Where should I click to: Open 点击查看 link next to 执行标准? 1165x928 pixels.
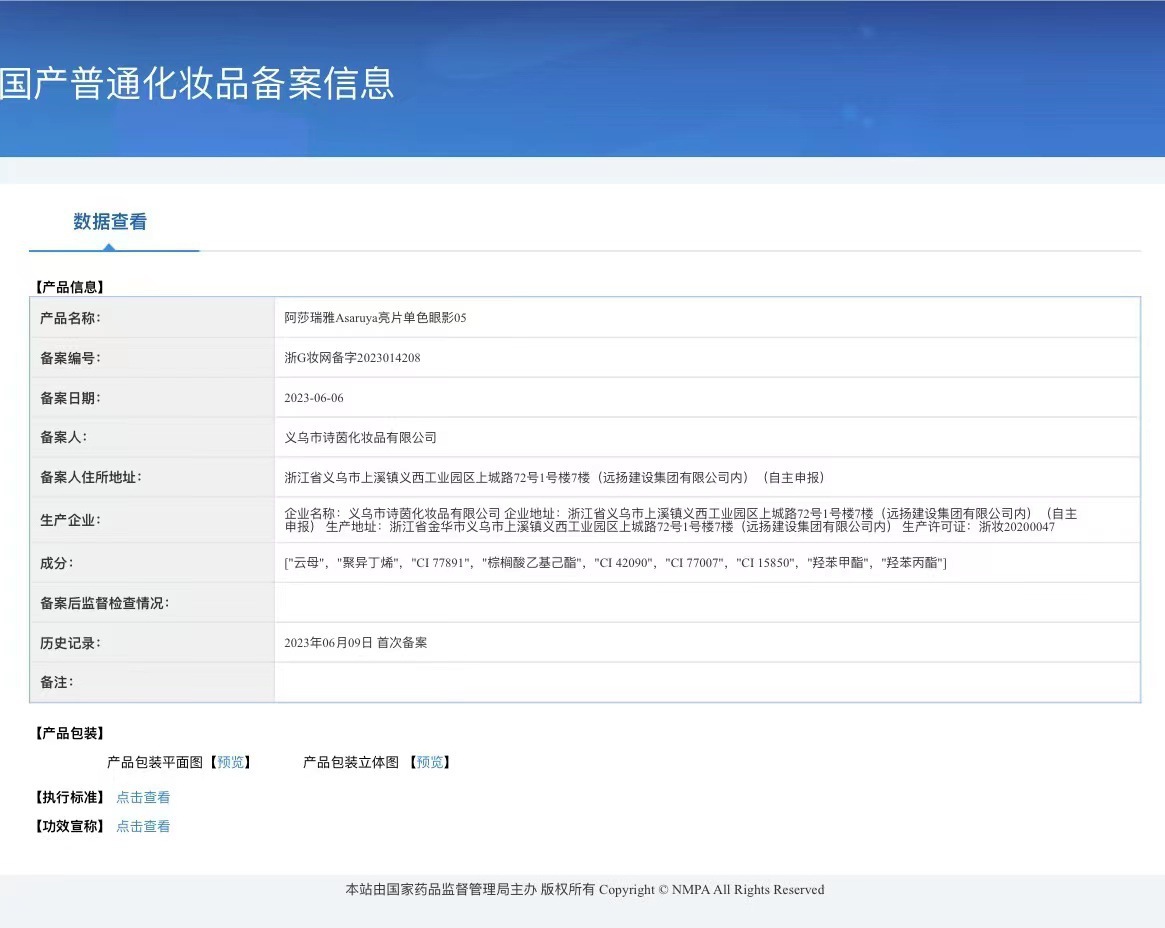coord(143,797)
